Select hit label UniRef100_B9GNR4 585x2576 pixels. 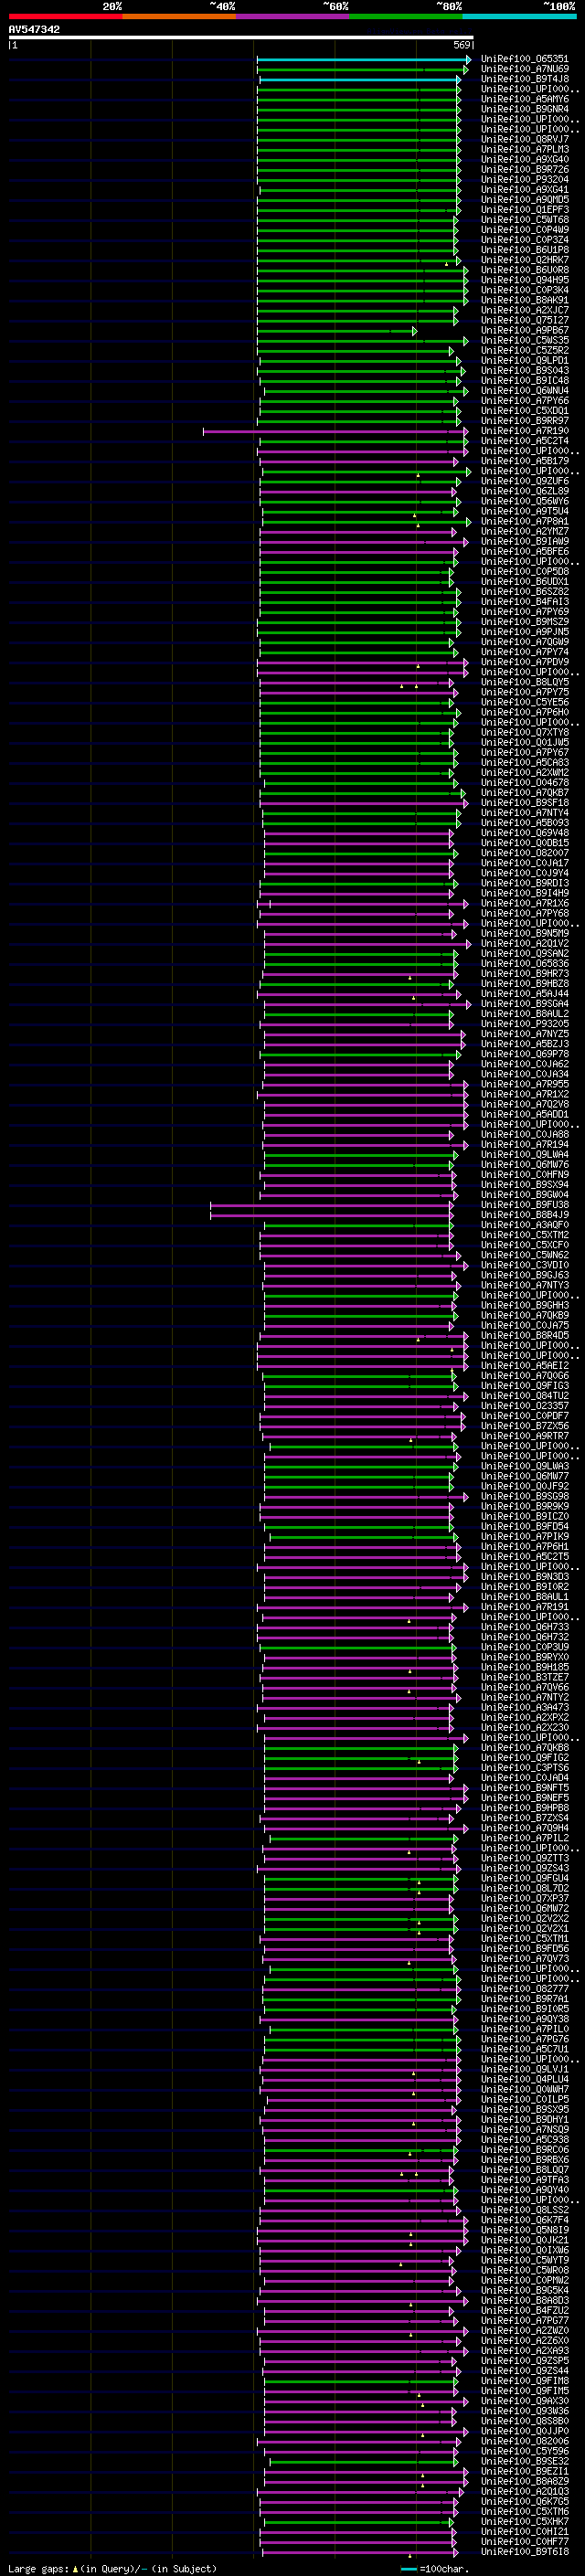(525, 109)
